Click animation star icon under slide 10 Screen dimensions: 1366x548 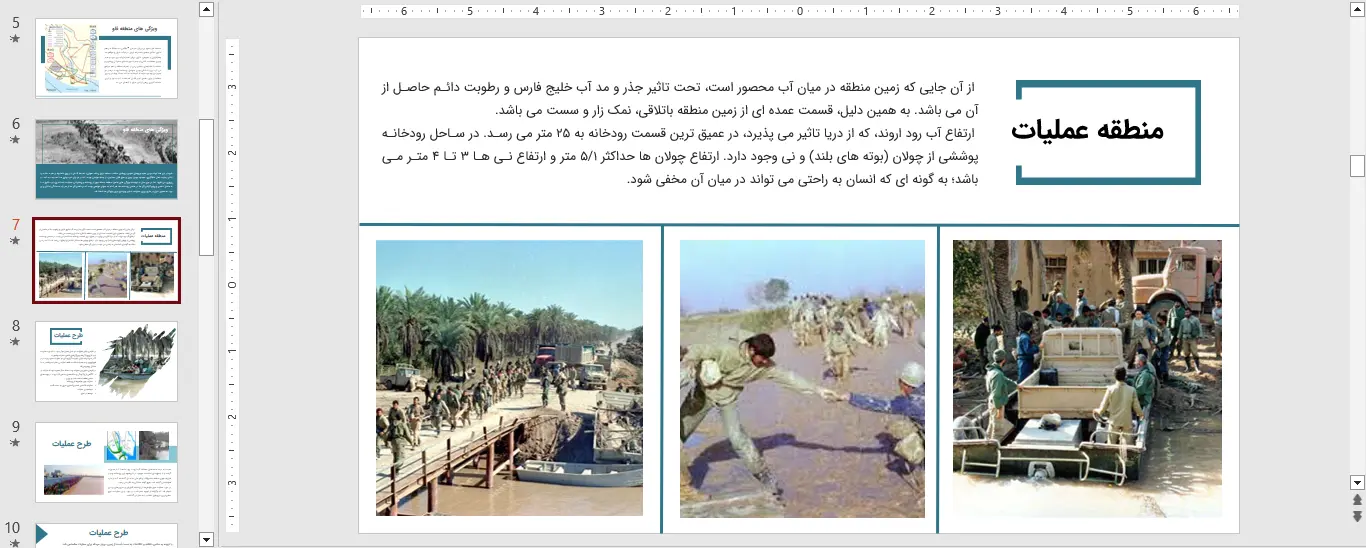point(14,543)
